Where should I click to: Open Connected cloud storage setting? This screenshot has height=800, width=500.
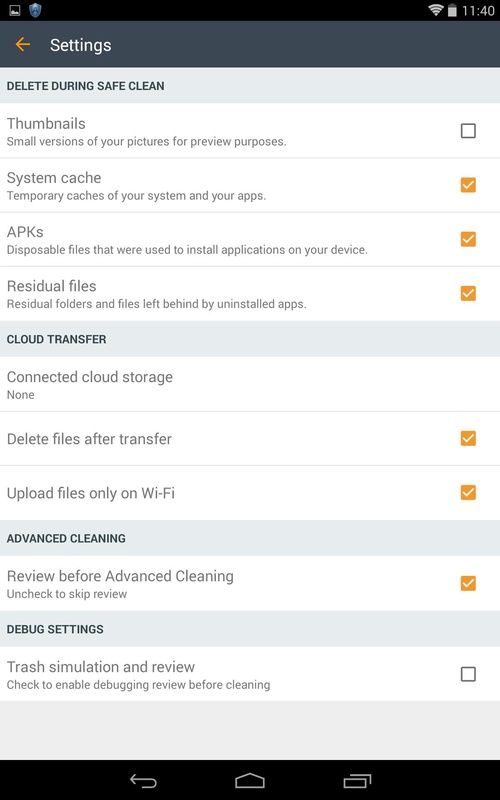point(250,384)
